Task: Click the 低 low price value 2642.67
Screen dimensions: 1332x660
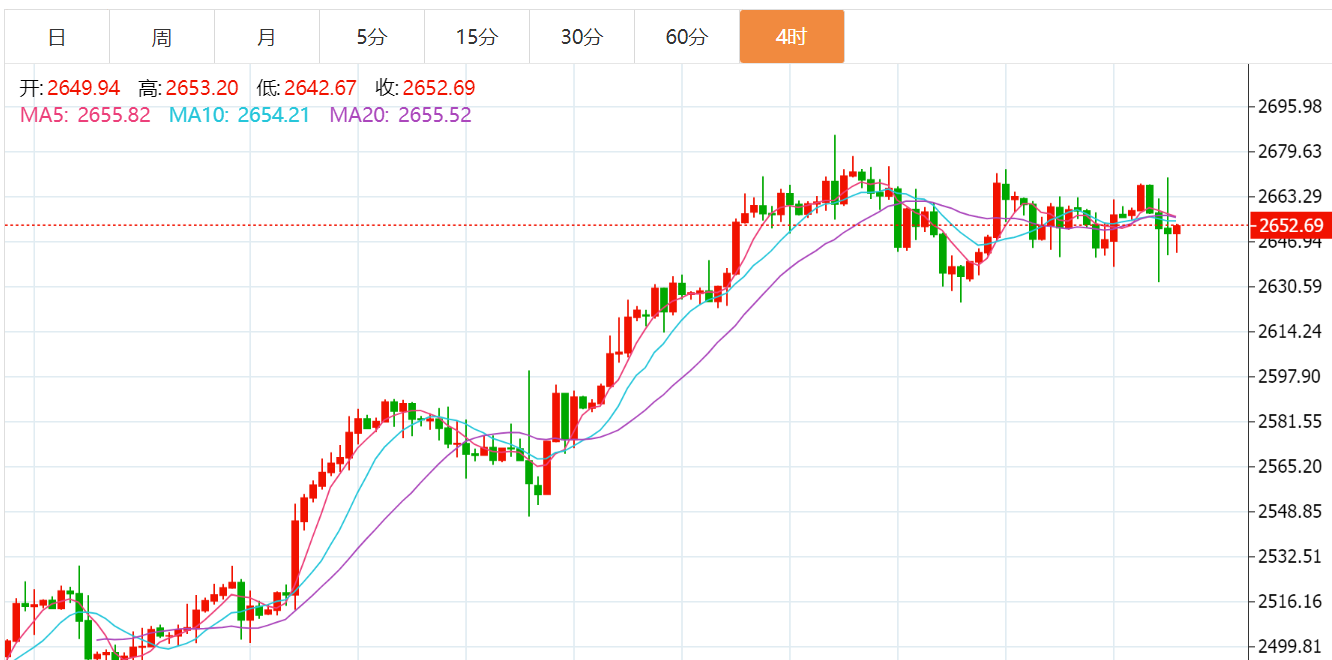Action: (x=320, y=88)
